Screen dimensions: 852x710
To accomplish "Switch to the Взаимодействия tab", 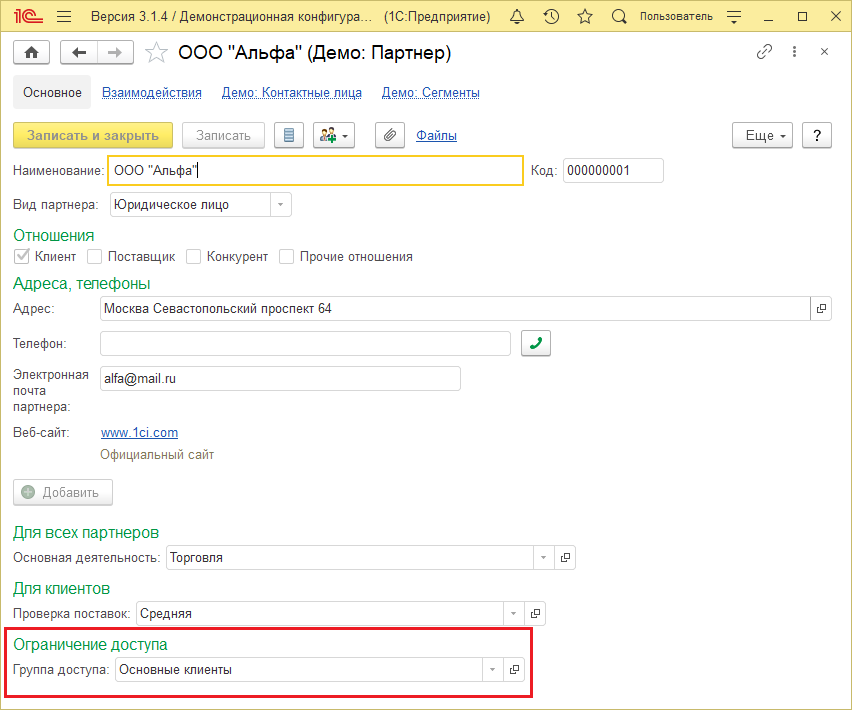I will point(152,93).
